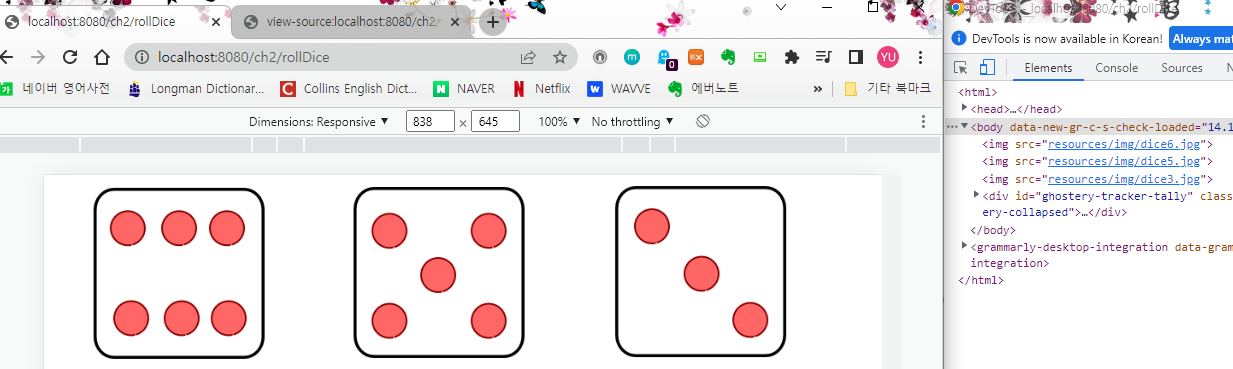
Task: Open the YU profile avatar
Action: pyautogui.click(x=888, y=57)
